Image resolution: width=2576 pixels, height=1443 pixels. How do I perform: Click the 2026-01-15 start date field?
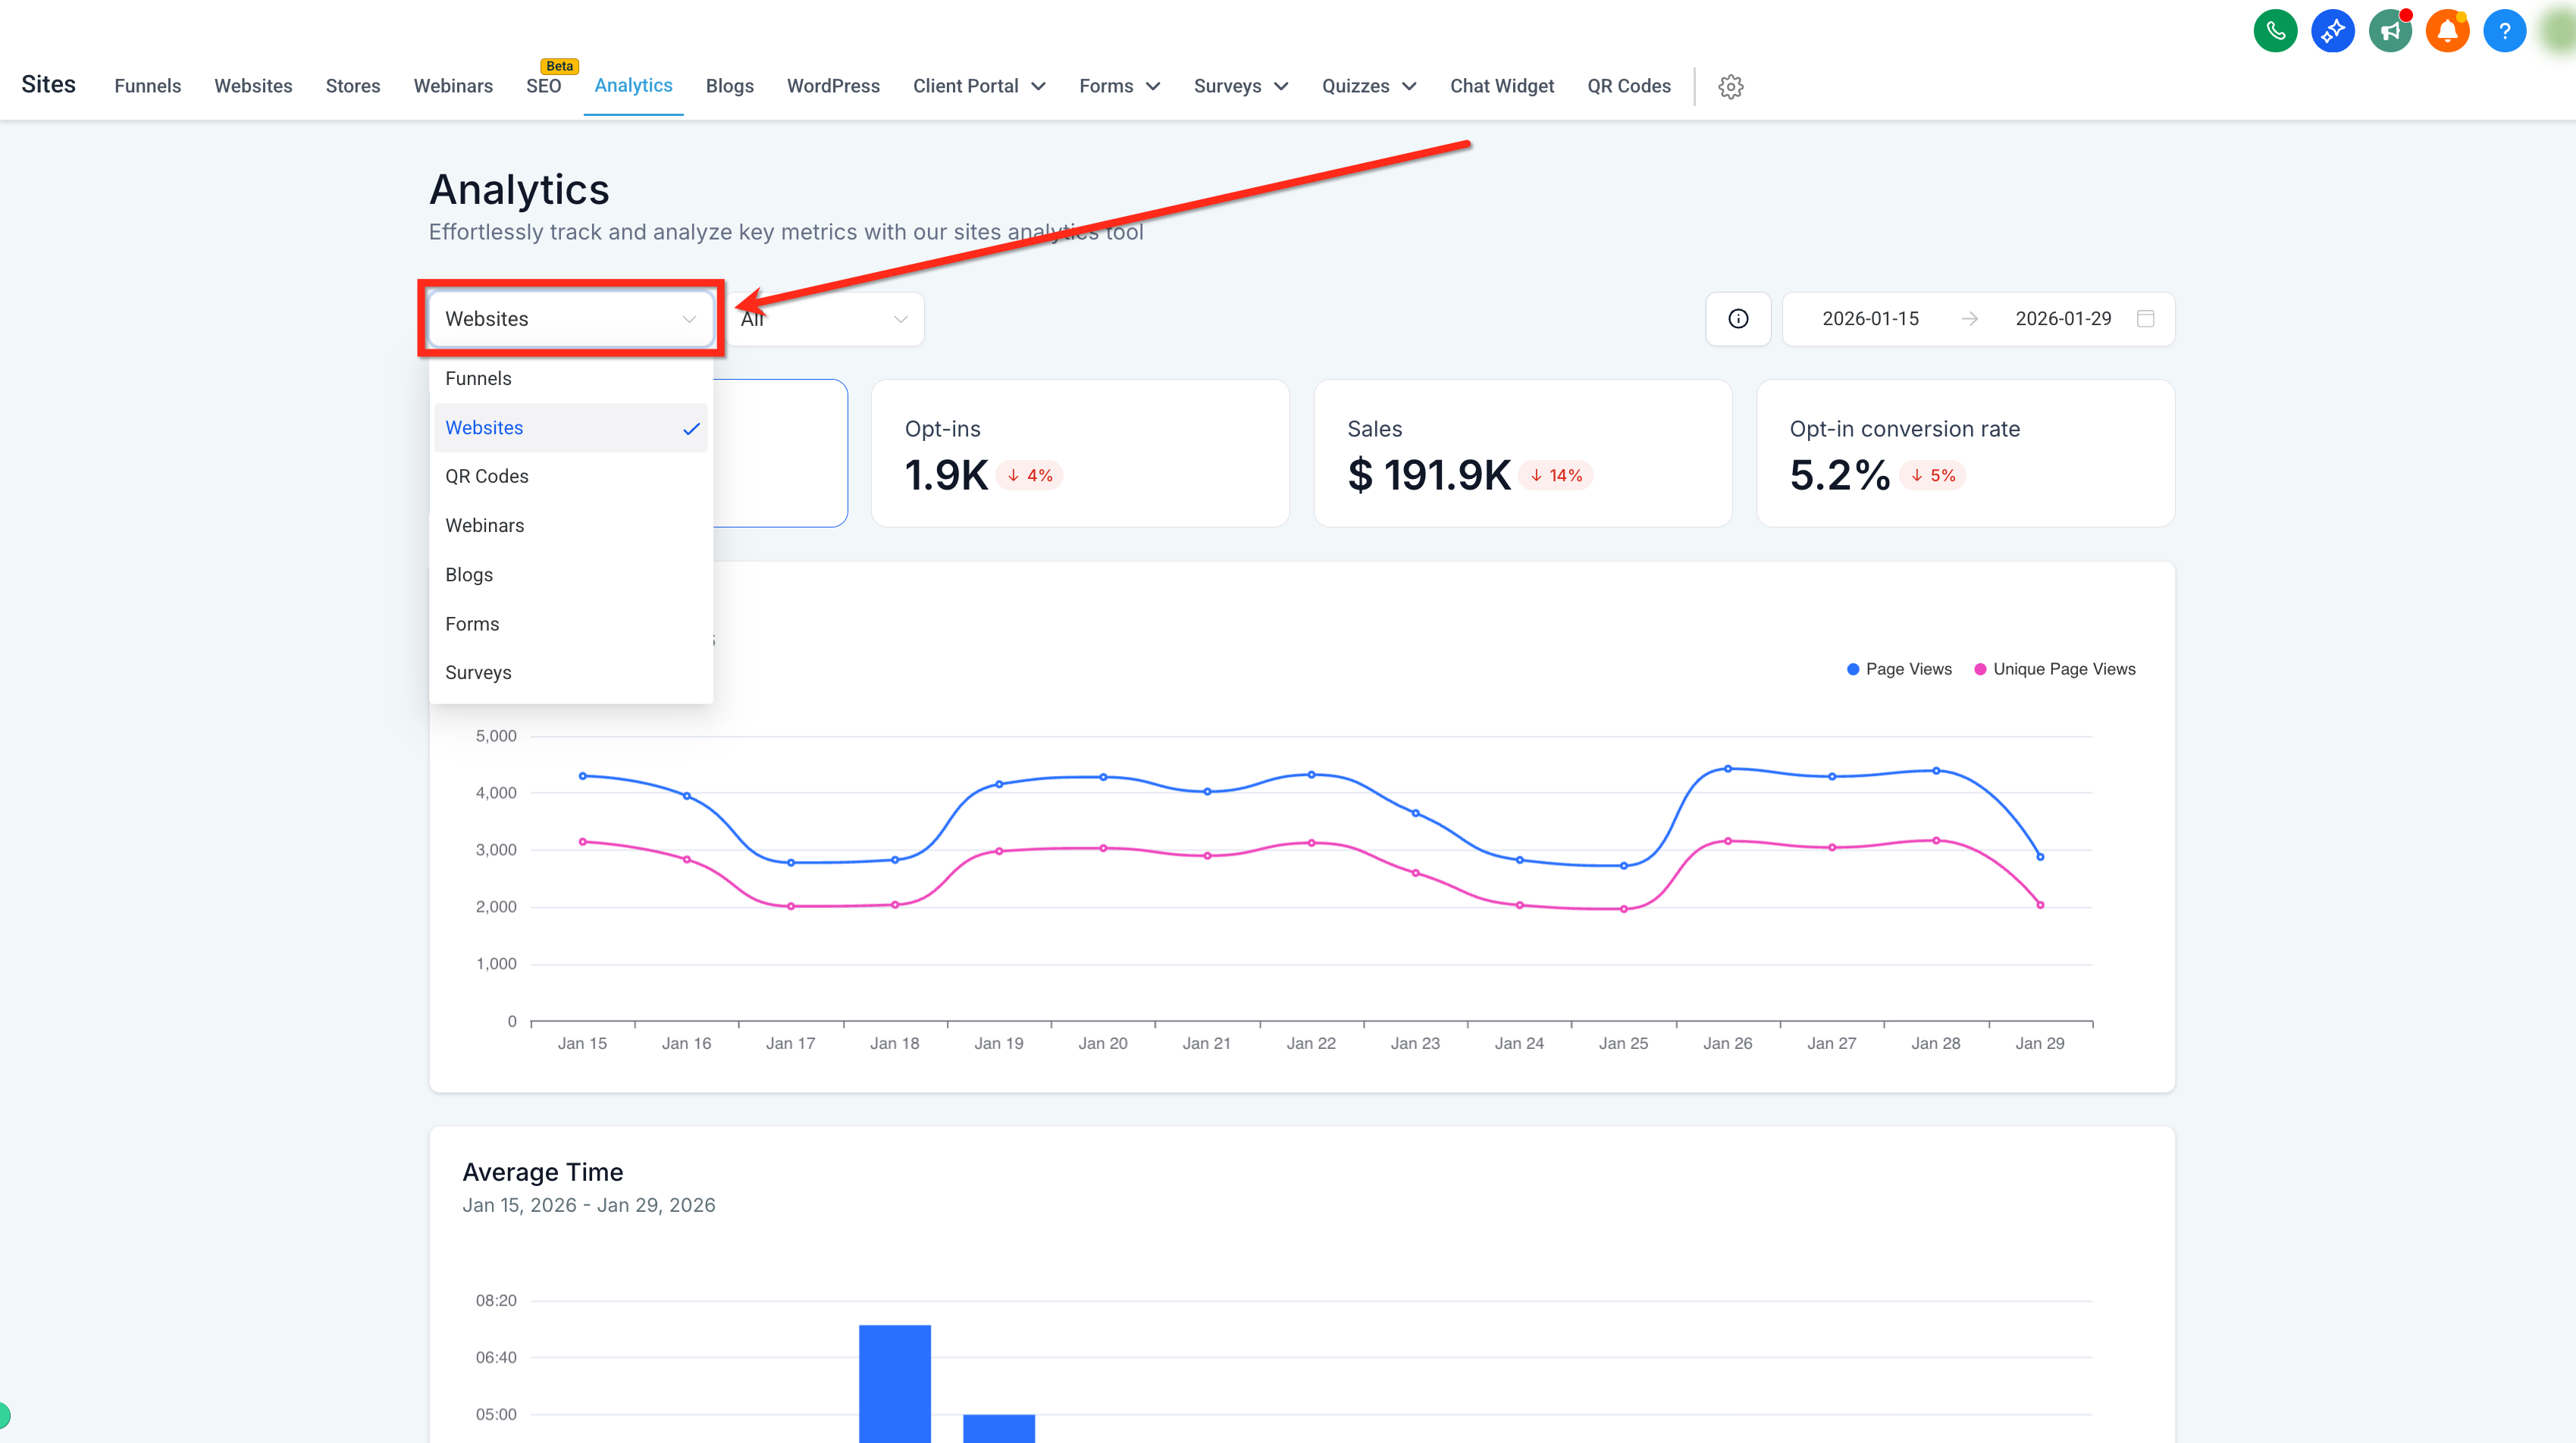[1870, 319]
